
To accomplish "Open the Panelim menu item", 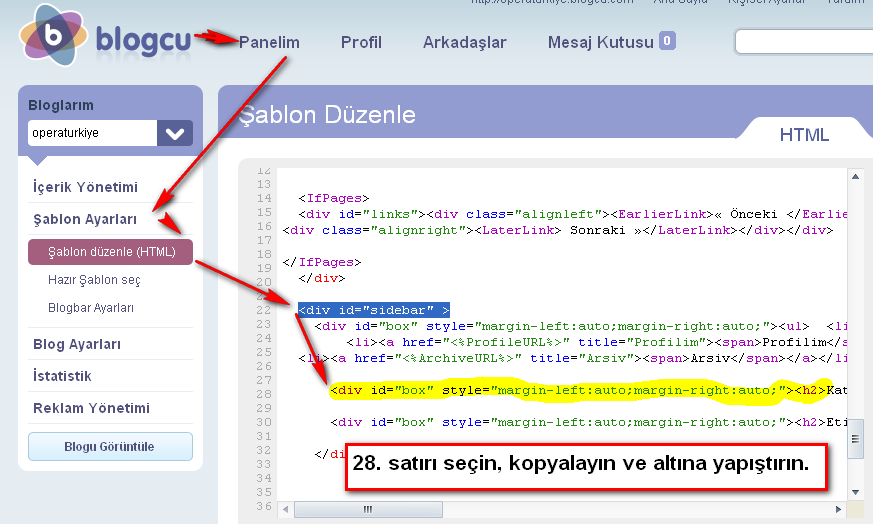I will tap(269, 42).
